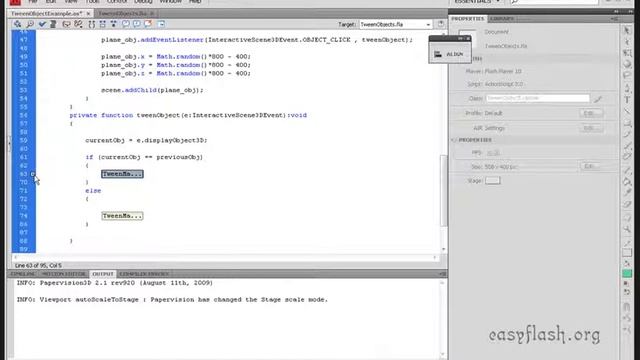The height and width of the screenshot is (360, 640).
Task: Select the Brush tool
Action: click(x=627, y=146)
